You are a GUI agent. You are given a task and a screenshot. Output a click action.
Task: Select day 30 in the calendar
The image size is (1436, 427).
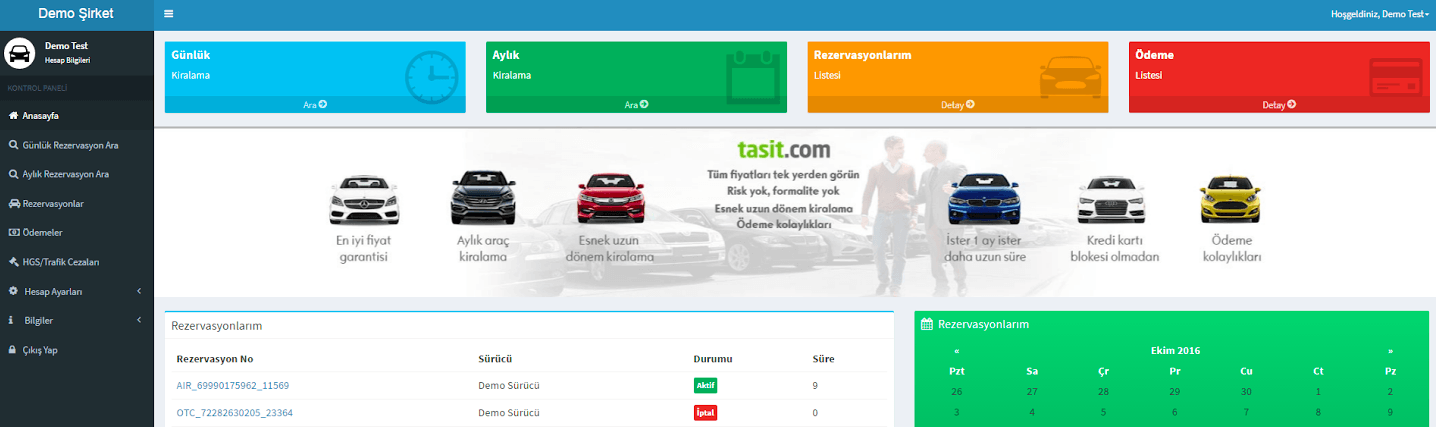(1246, 391)
